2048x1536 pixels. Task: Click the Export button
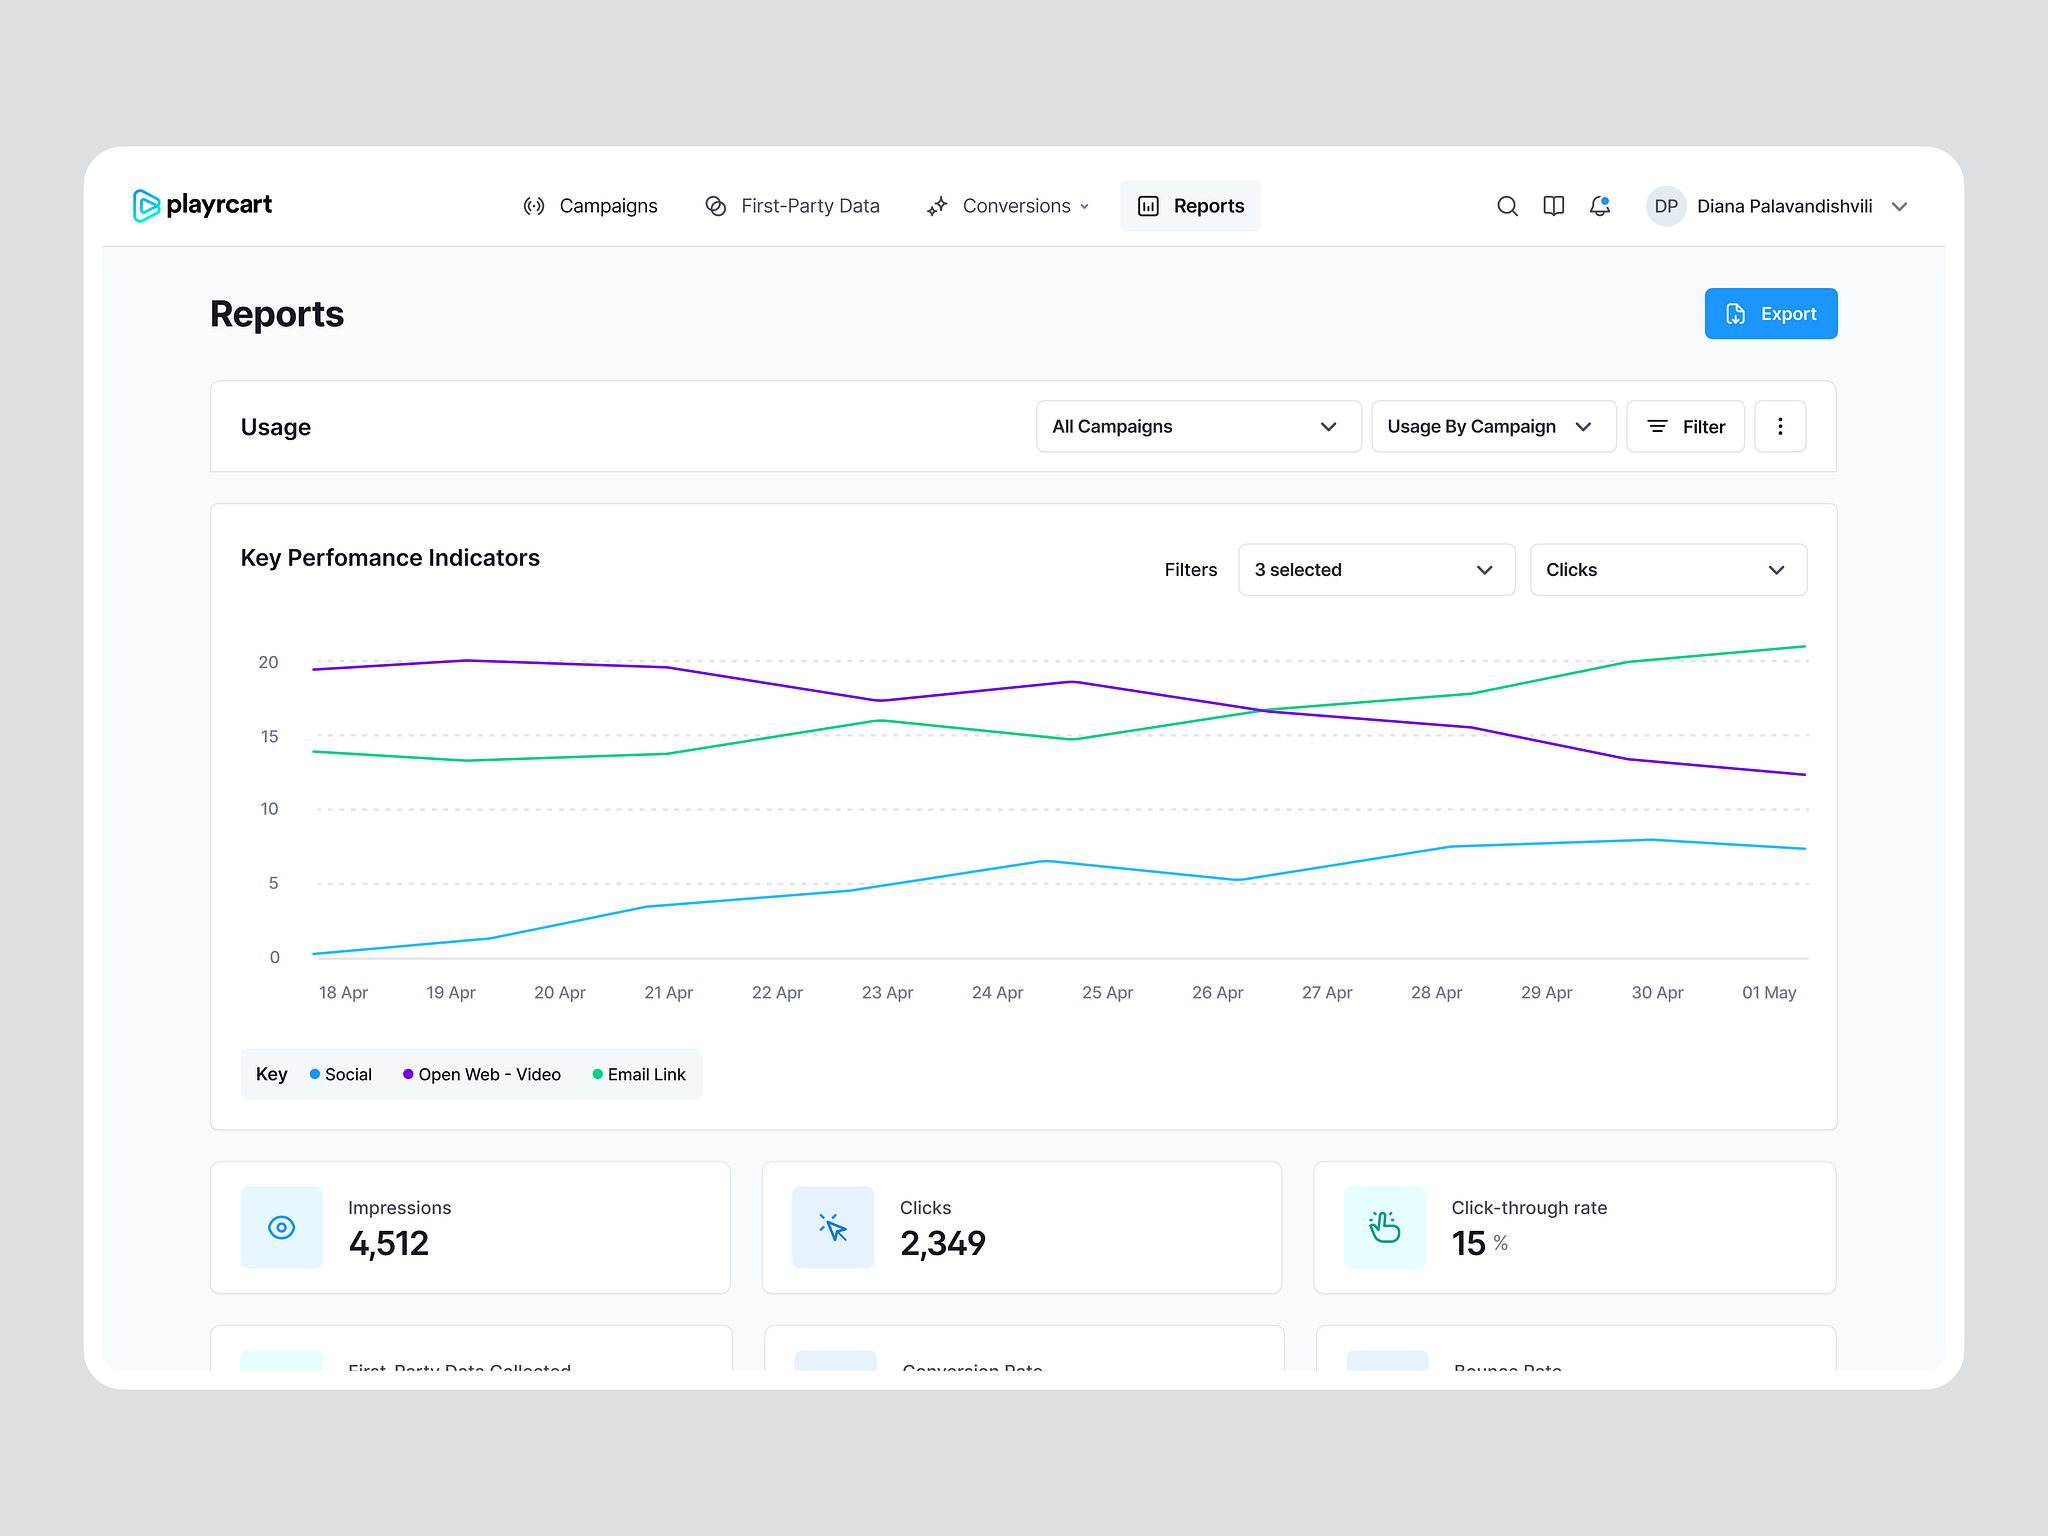coord(1770,313)
